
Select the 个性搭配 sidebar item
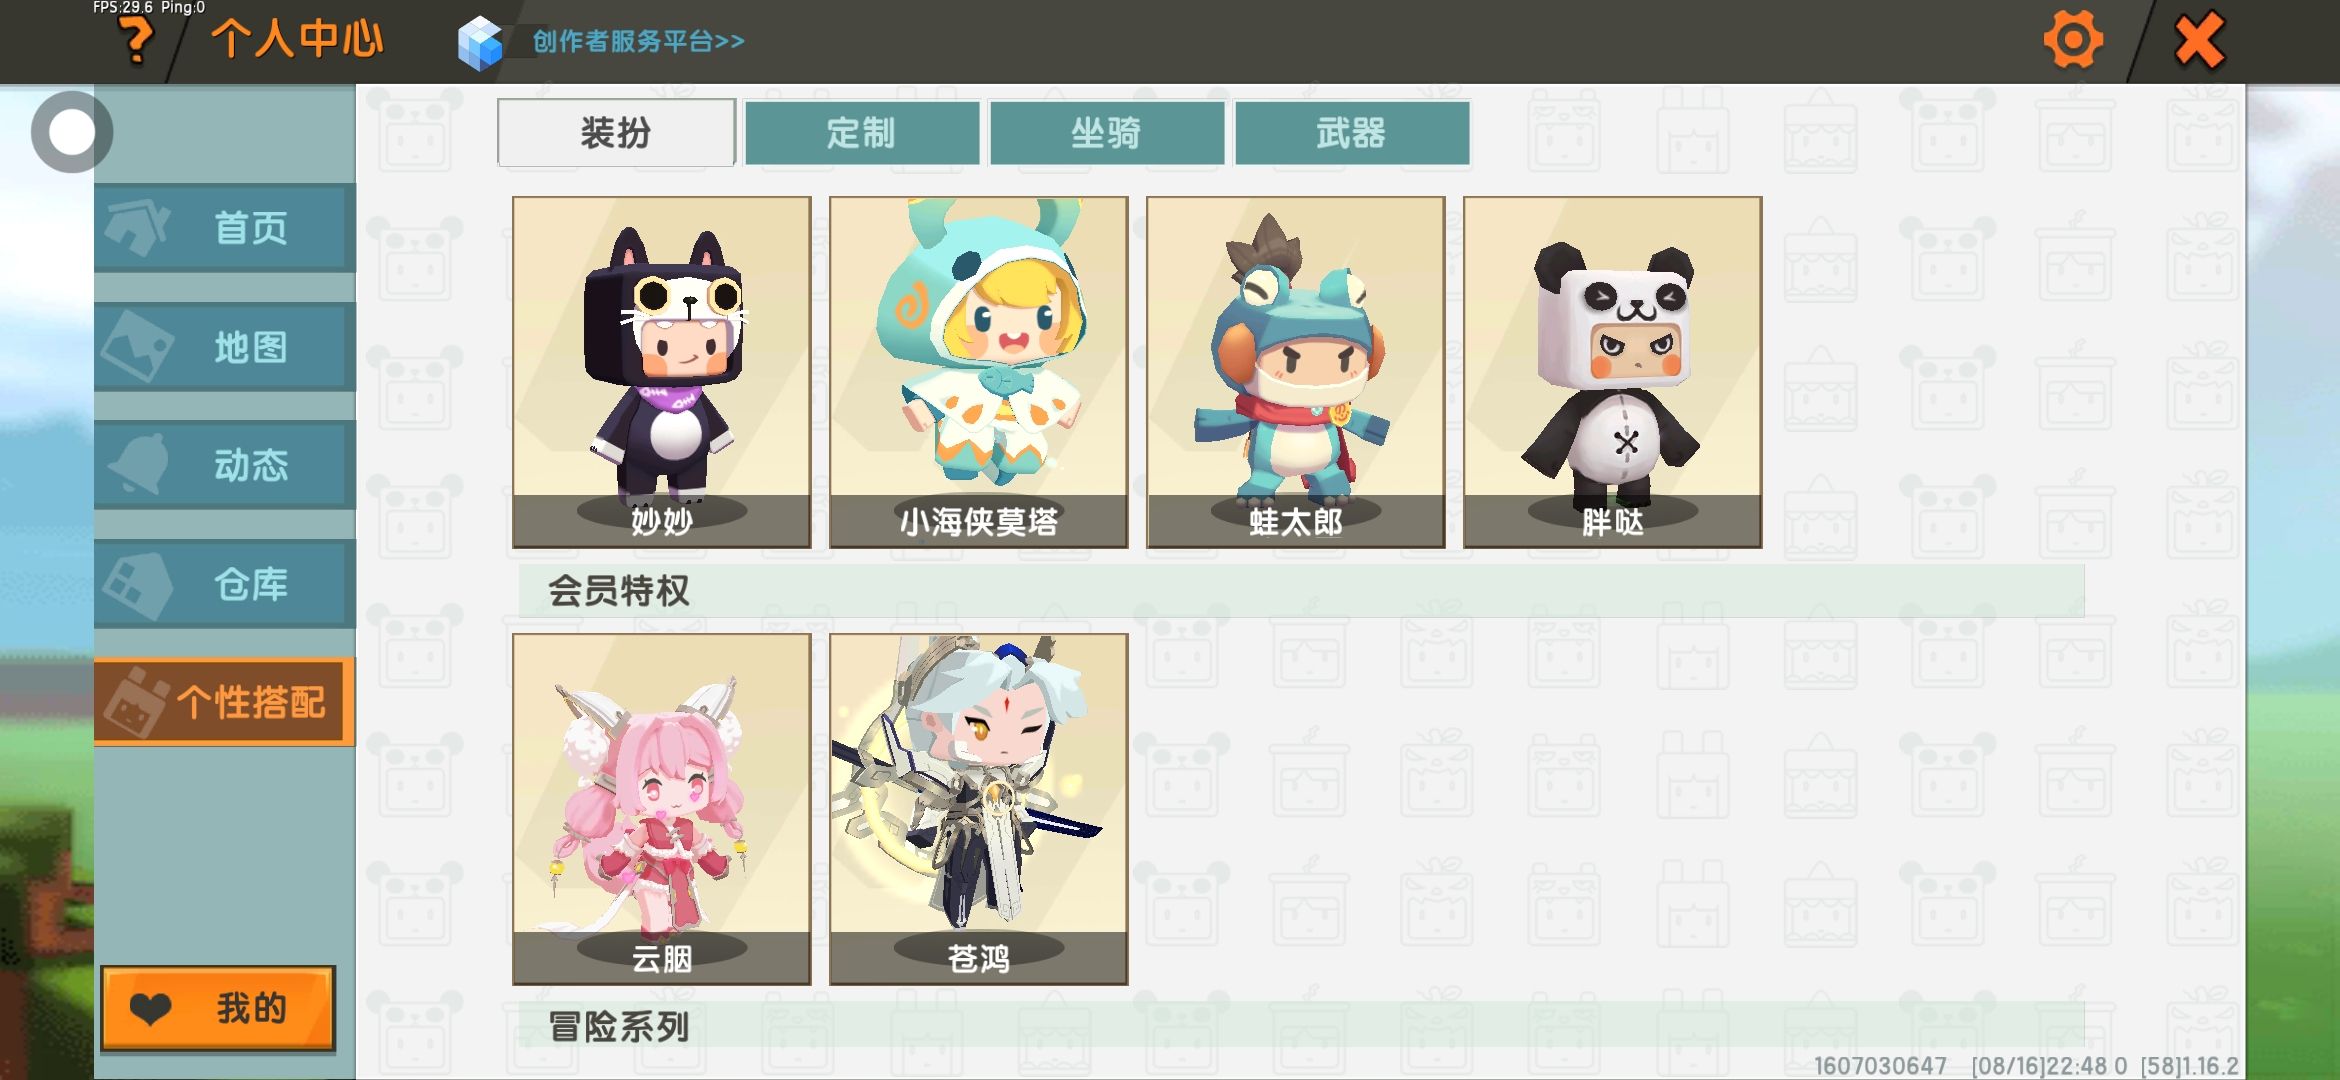coord(225,701)
